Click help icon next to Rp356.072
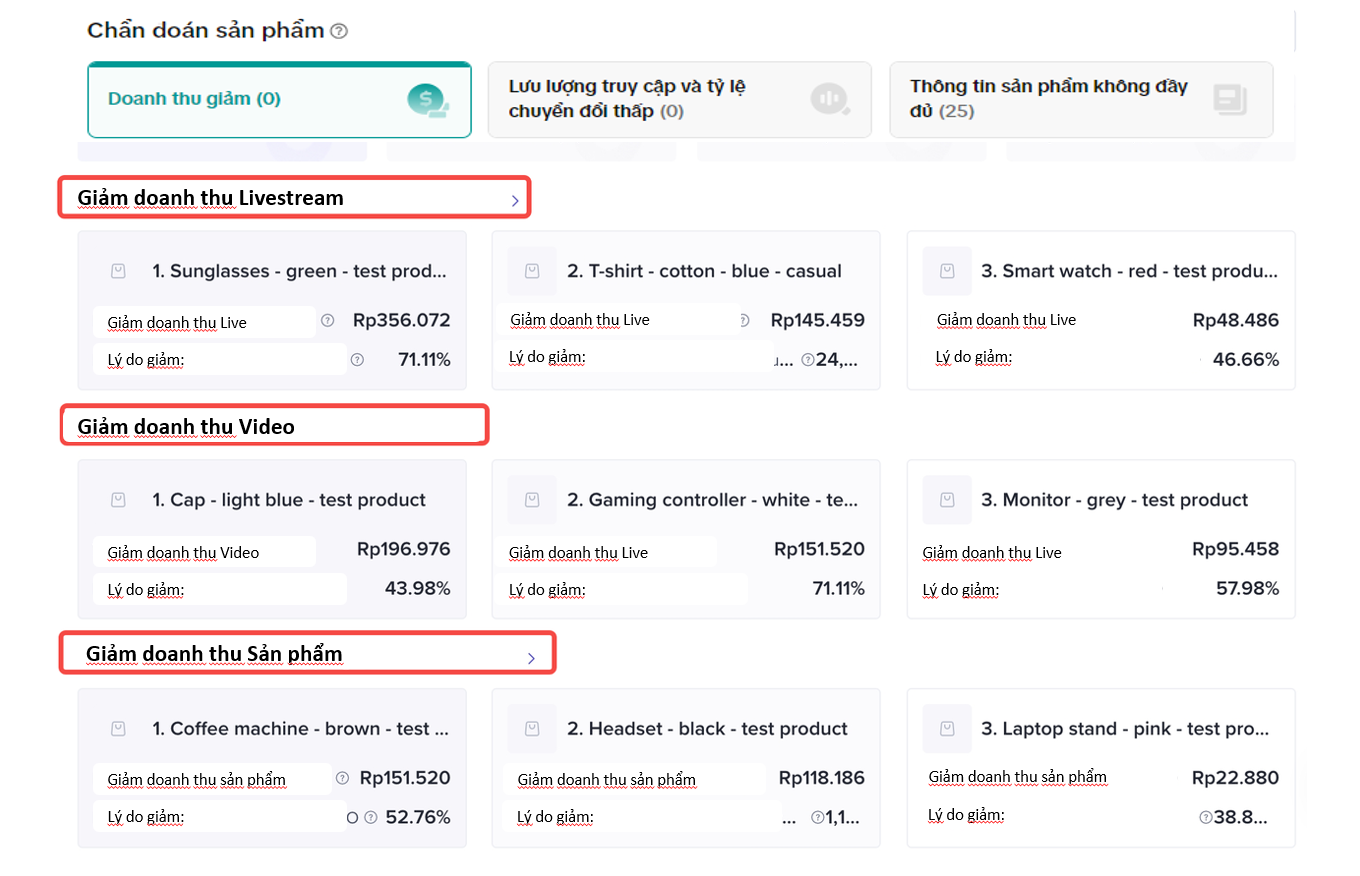The height and width of the screenshot is (876, 1360). point(327,321)
